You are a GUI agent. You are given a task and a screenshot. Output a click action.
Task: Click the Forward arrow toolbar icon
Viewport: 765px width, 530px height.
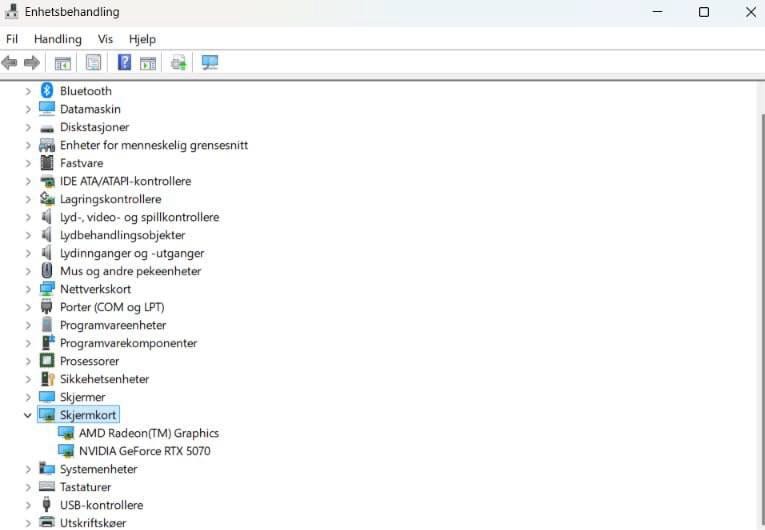tap(32, 62)
